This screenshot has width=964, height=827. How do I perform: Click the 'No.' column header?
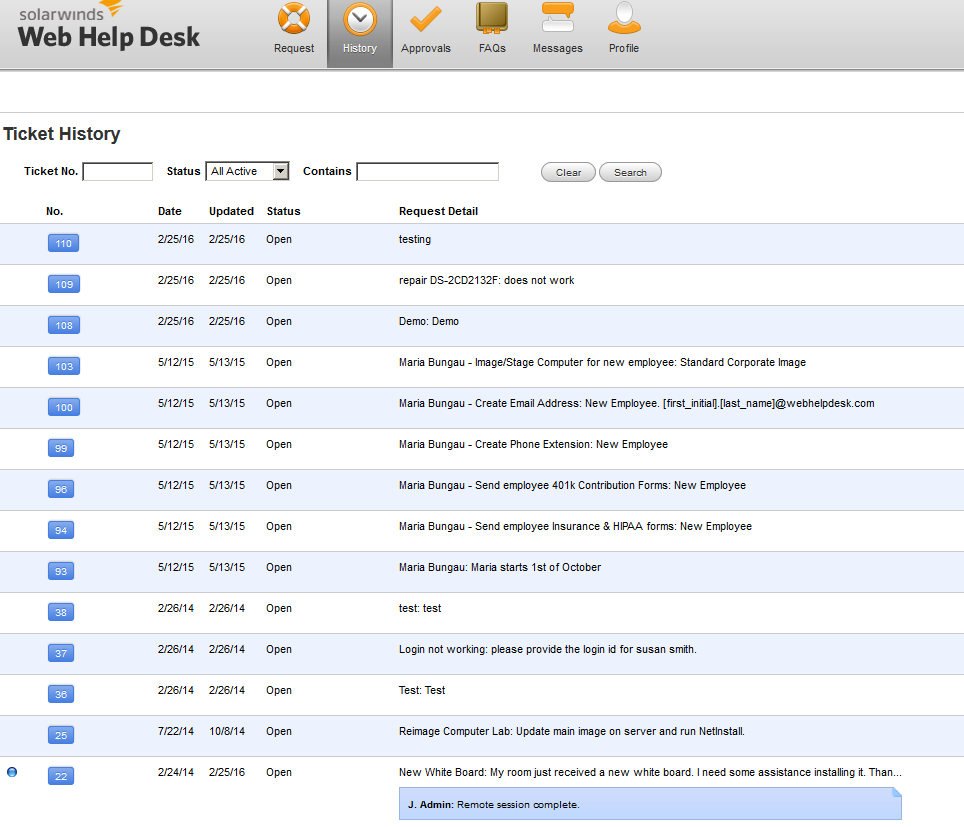[x=54, y=211]
